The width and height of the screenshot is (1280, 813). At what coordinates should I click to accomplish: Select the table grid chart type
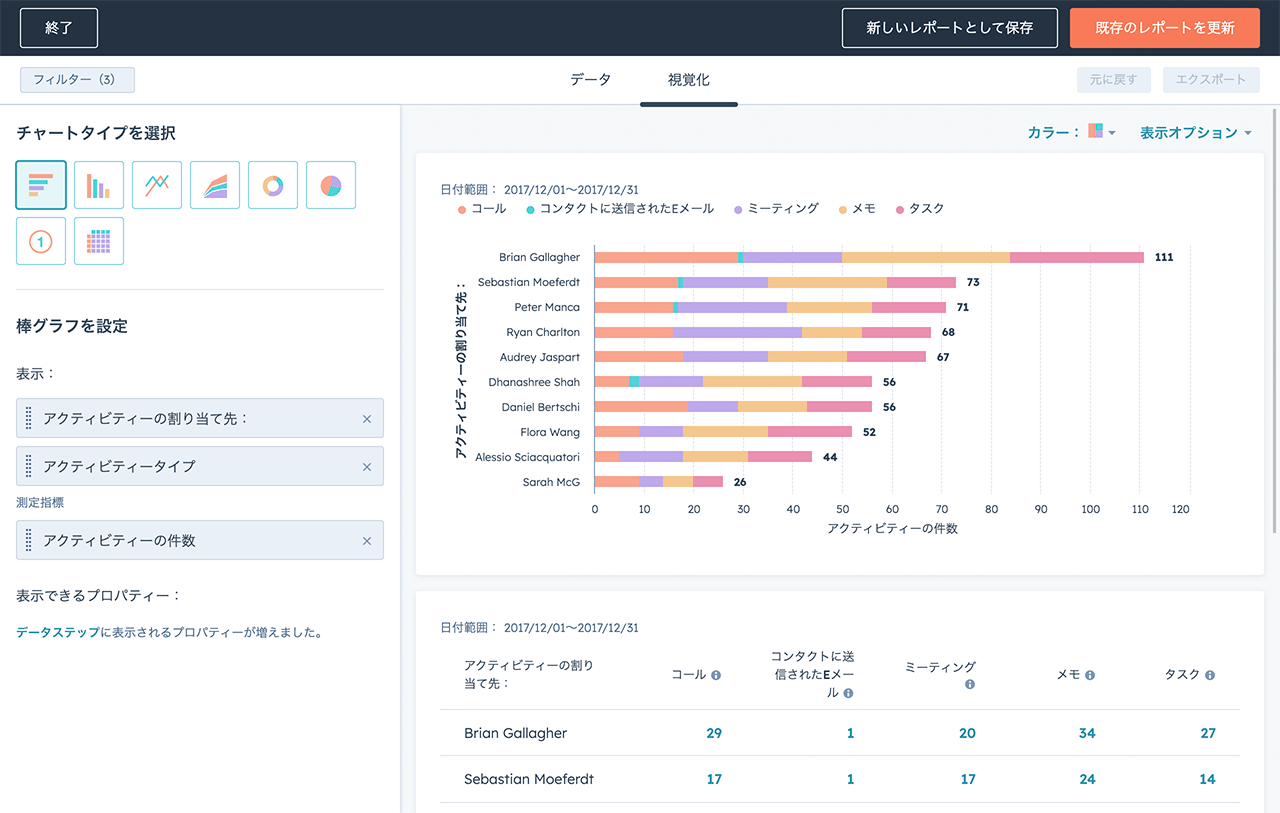tap(99, 241)
